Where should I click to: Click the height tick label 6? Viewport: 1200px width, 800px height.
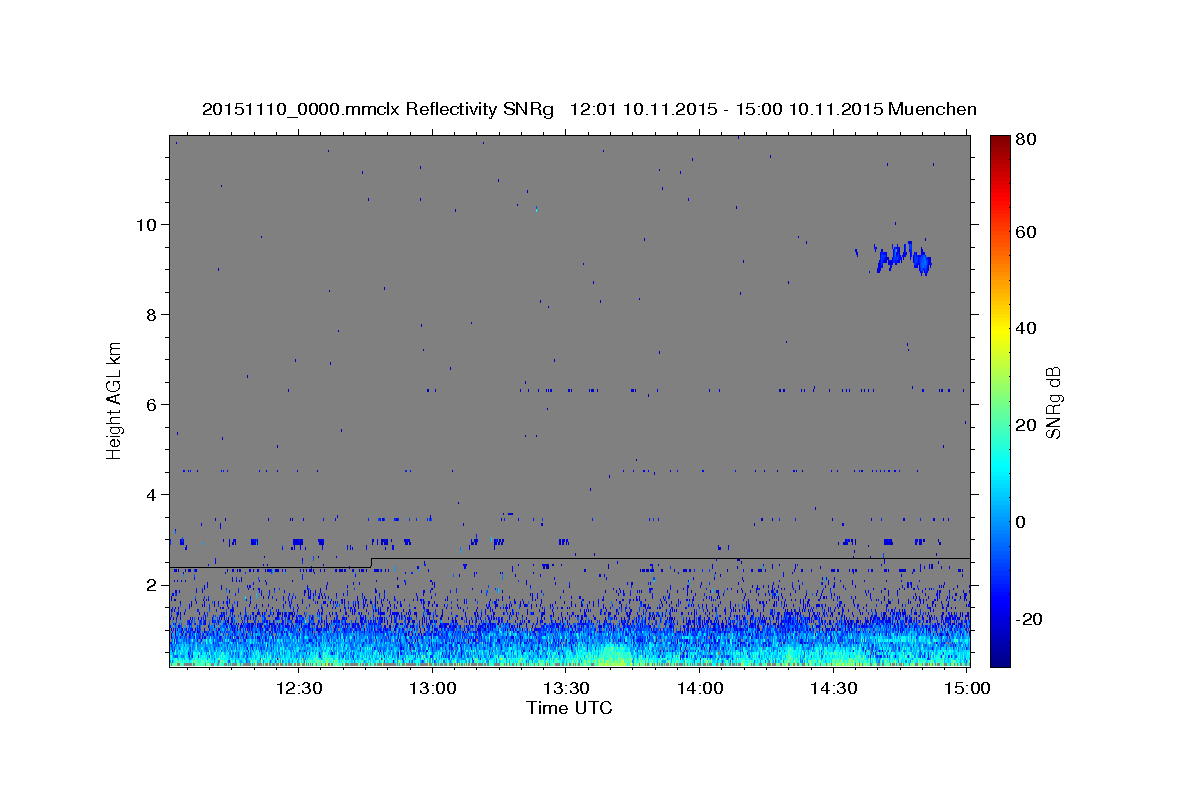click(x=152, y=405)
